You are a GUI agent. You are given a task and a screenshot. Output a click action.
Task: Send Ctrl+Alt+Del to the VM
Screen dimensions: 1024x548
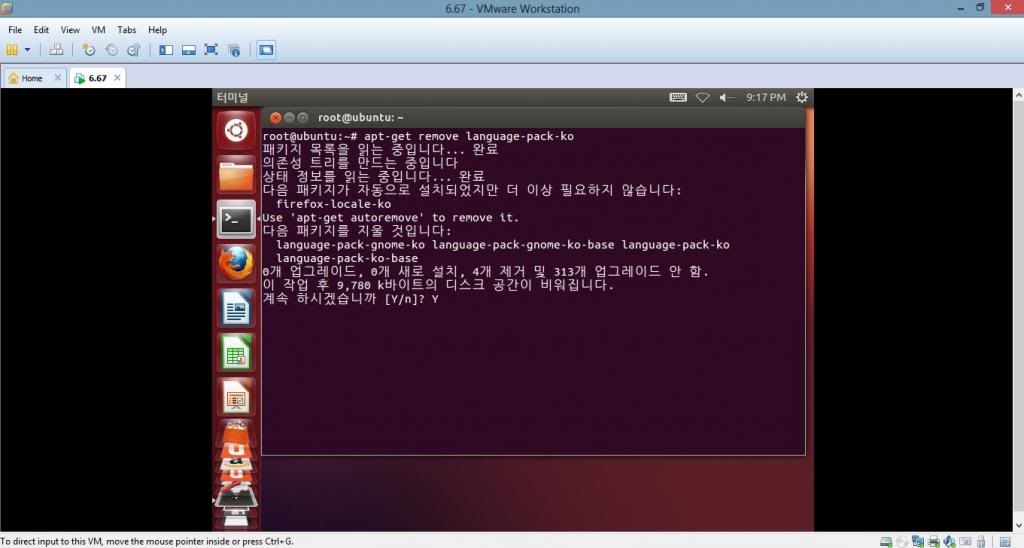[56, 50]
